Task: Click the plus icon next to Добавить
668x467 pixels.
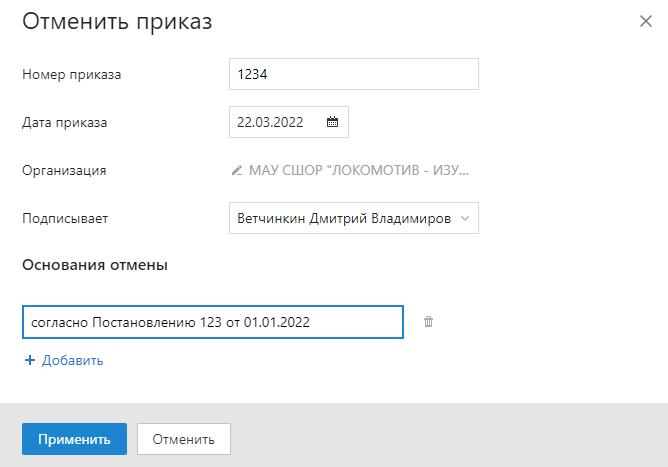Action: tap(30, 360)
